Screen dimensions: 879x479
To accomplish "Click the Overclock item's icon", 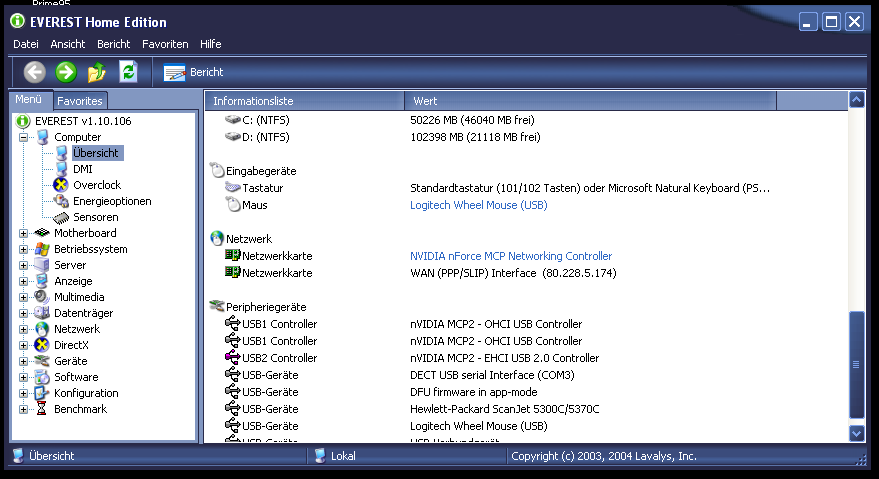I will [x=61, y=185].
